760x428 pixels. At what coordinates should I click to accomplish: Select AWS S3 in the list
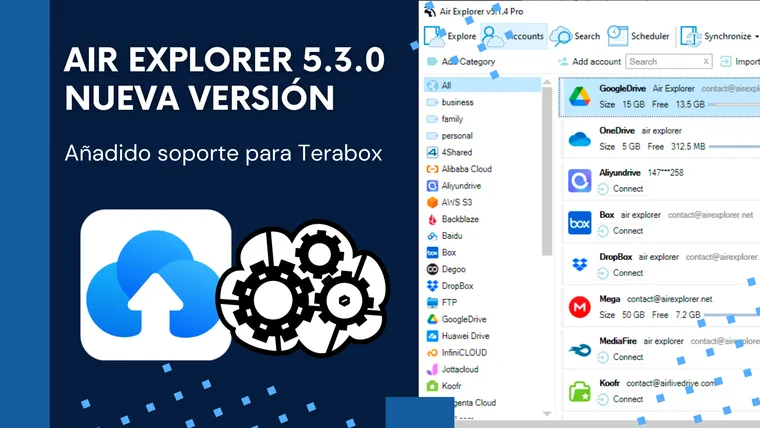(x=449, y=203)
